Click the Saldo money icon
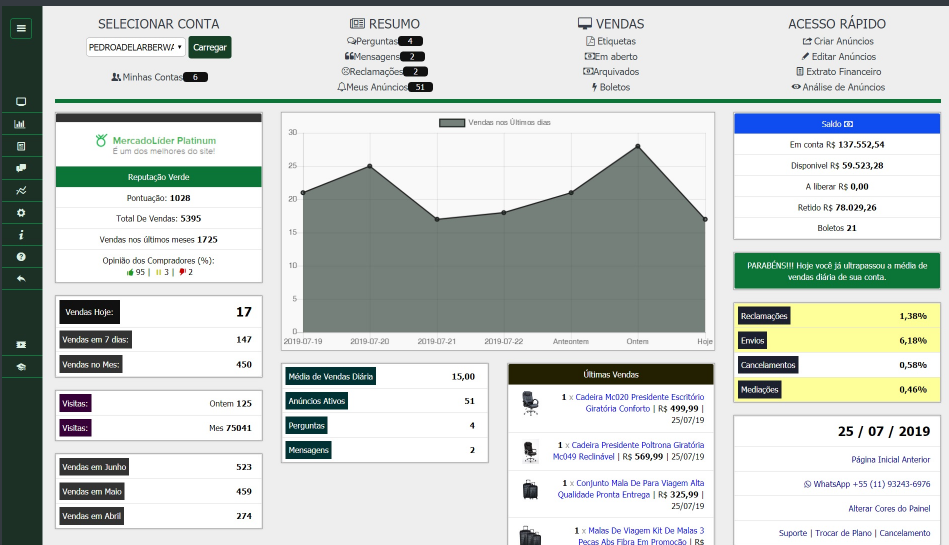 coord(849,124)
